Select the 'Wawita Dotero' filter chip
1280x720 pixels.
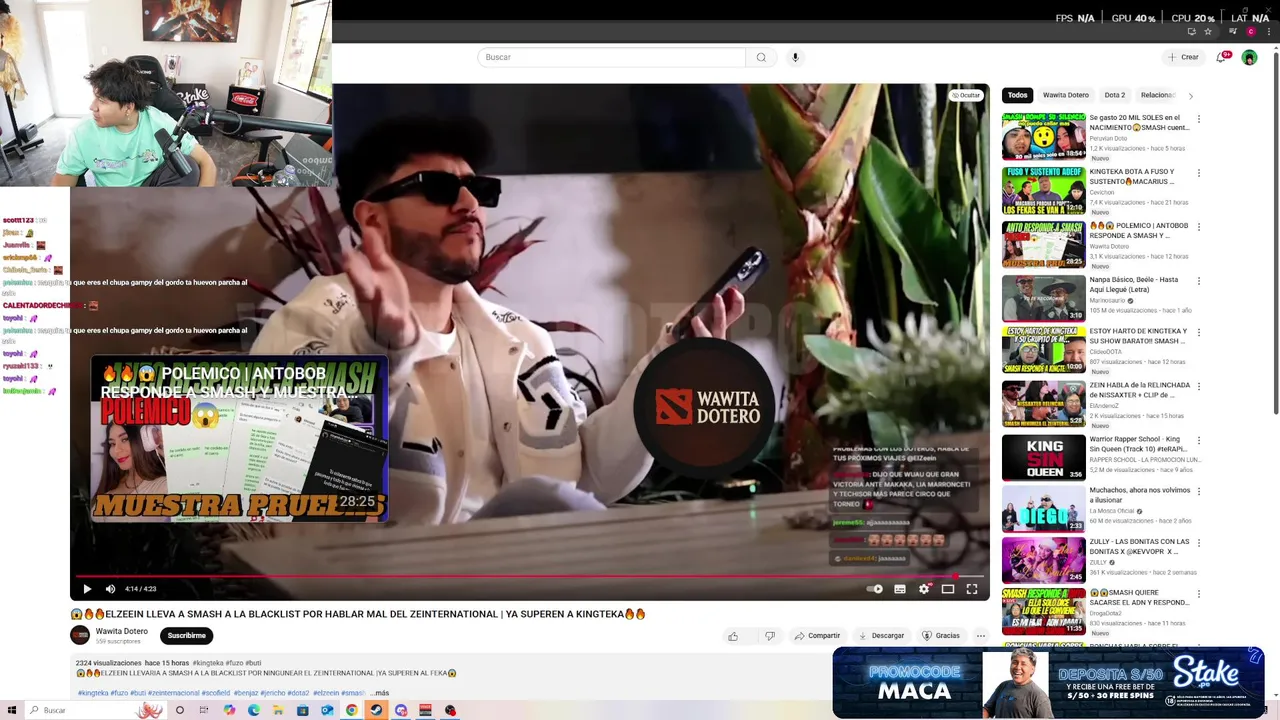[x=1066, y=95]
